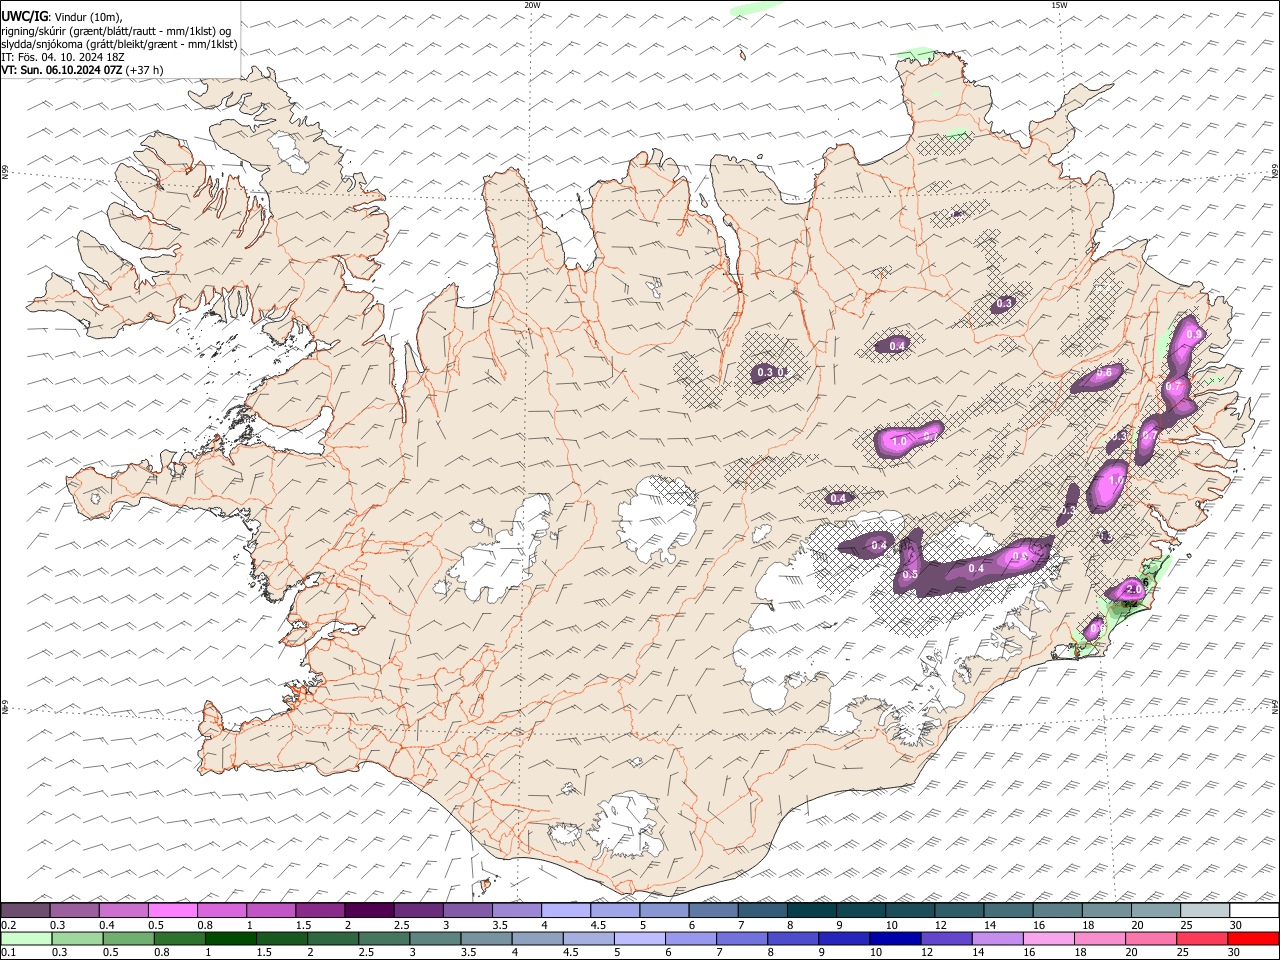Click the '20W' longitude label at top
The width and height of the screenshot is (1280, 960).
(532, 5)
